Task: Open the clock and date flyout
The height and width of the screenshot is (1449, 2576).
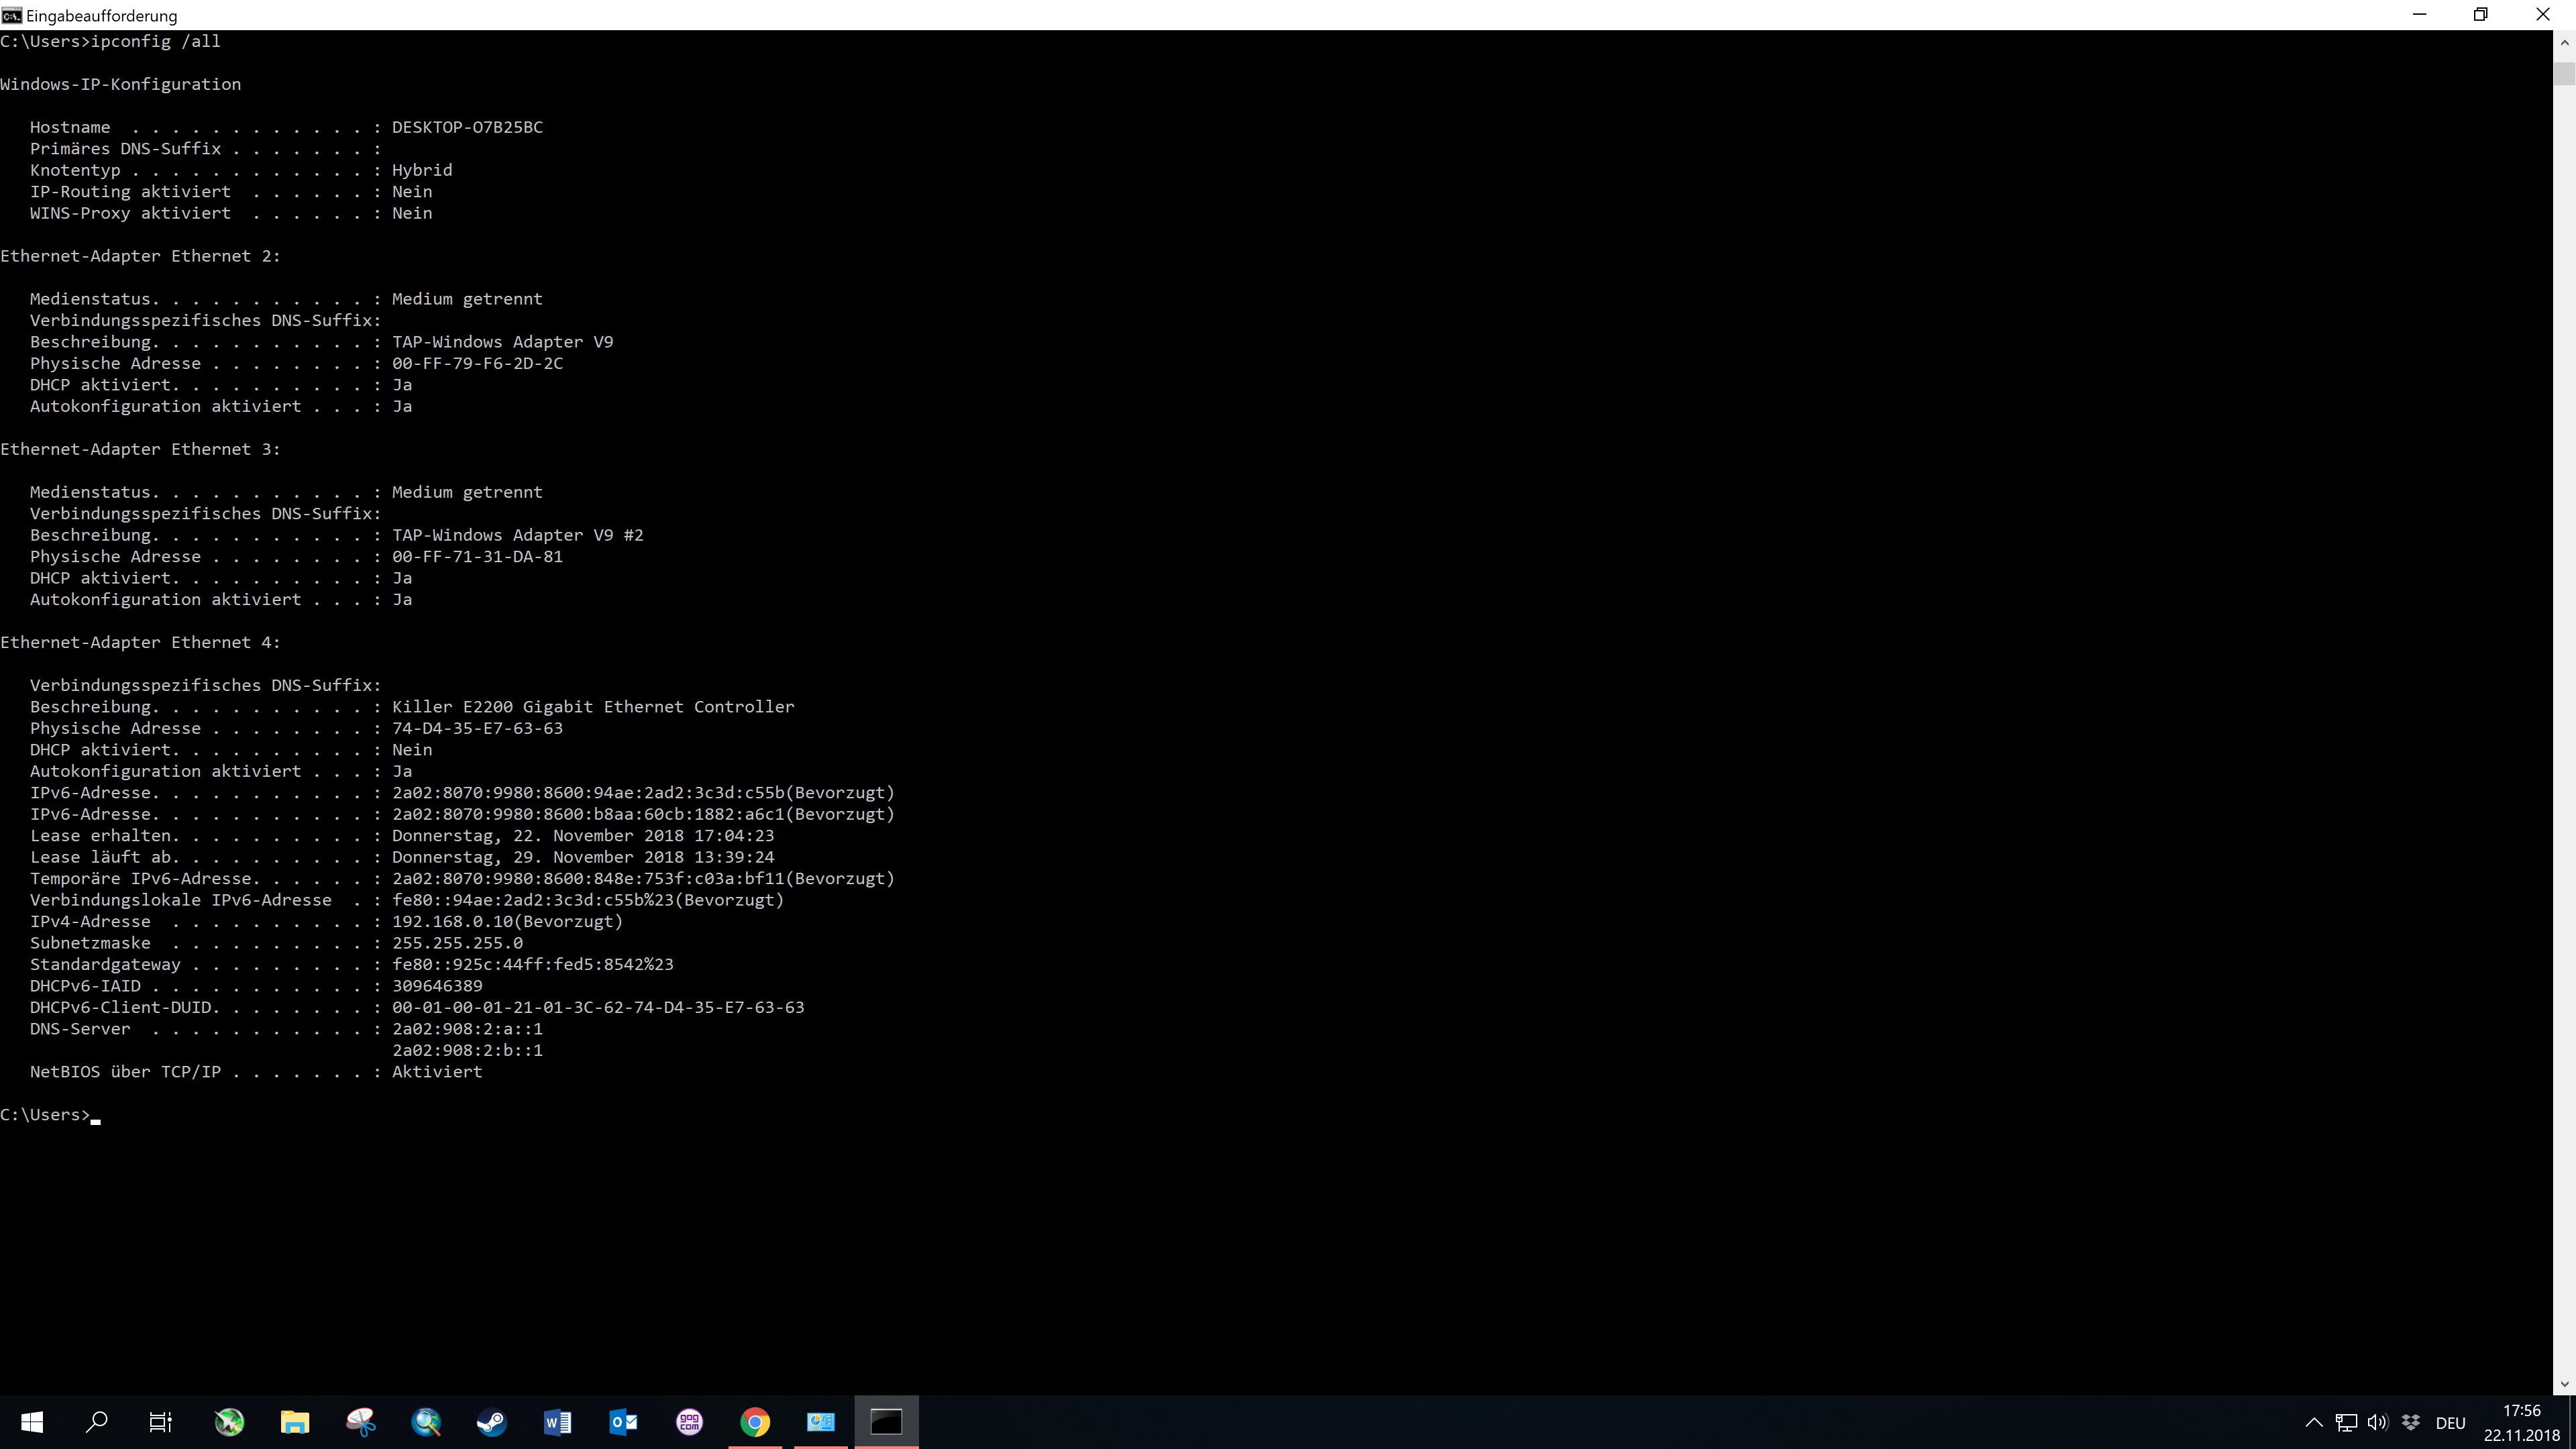Action: coord(2521,1423)
